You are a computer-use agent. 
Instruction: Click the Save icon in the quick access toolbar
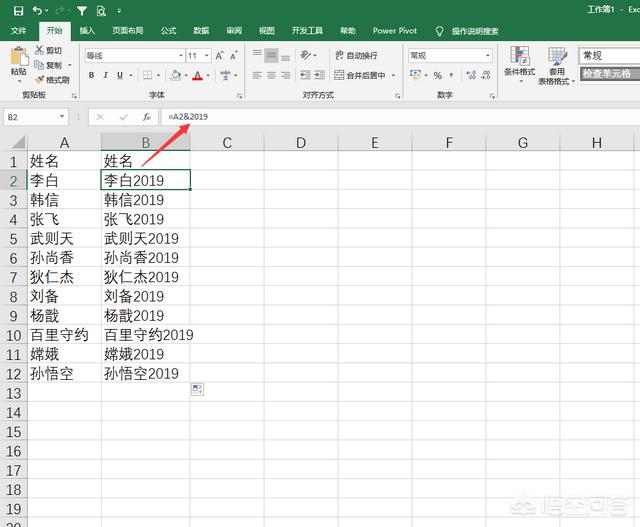click(18, 11)
